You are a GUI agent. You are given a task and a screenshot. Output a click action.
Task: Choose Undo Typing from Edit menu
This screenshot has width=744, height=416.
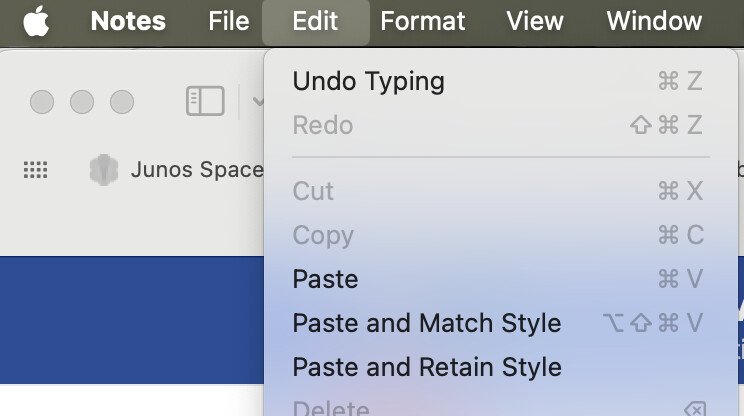(x=368, y=81)
